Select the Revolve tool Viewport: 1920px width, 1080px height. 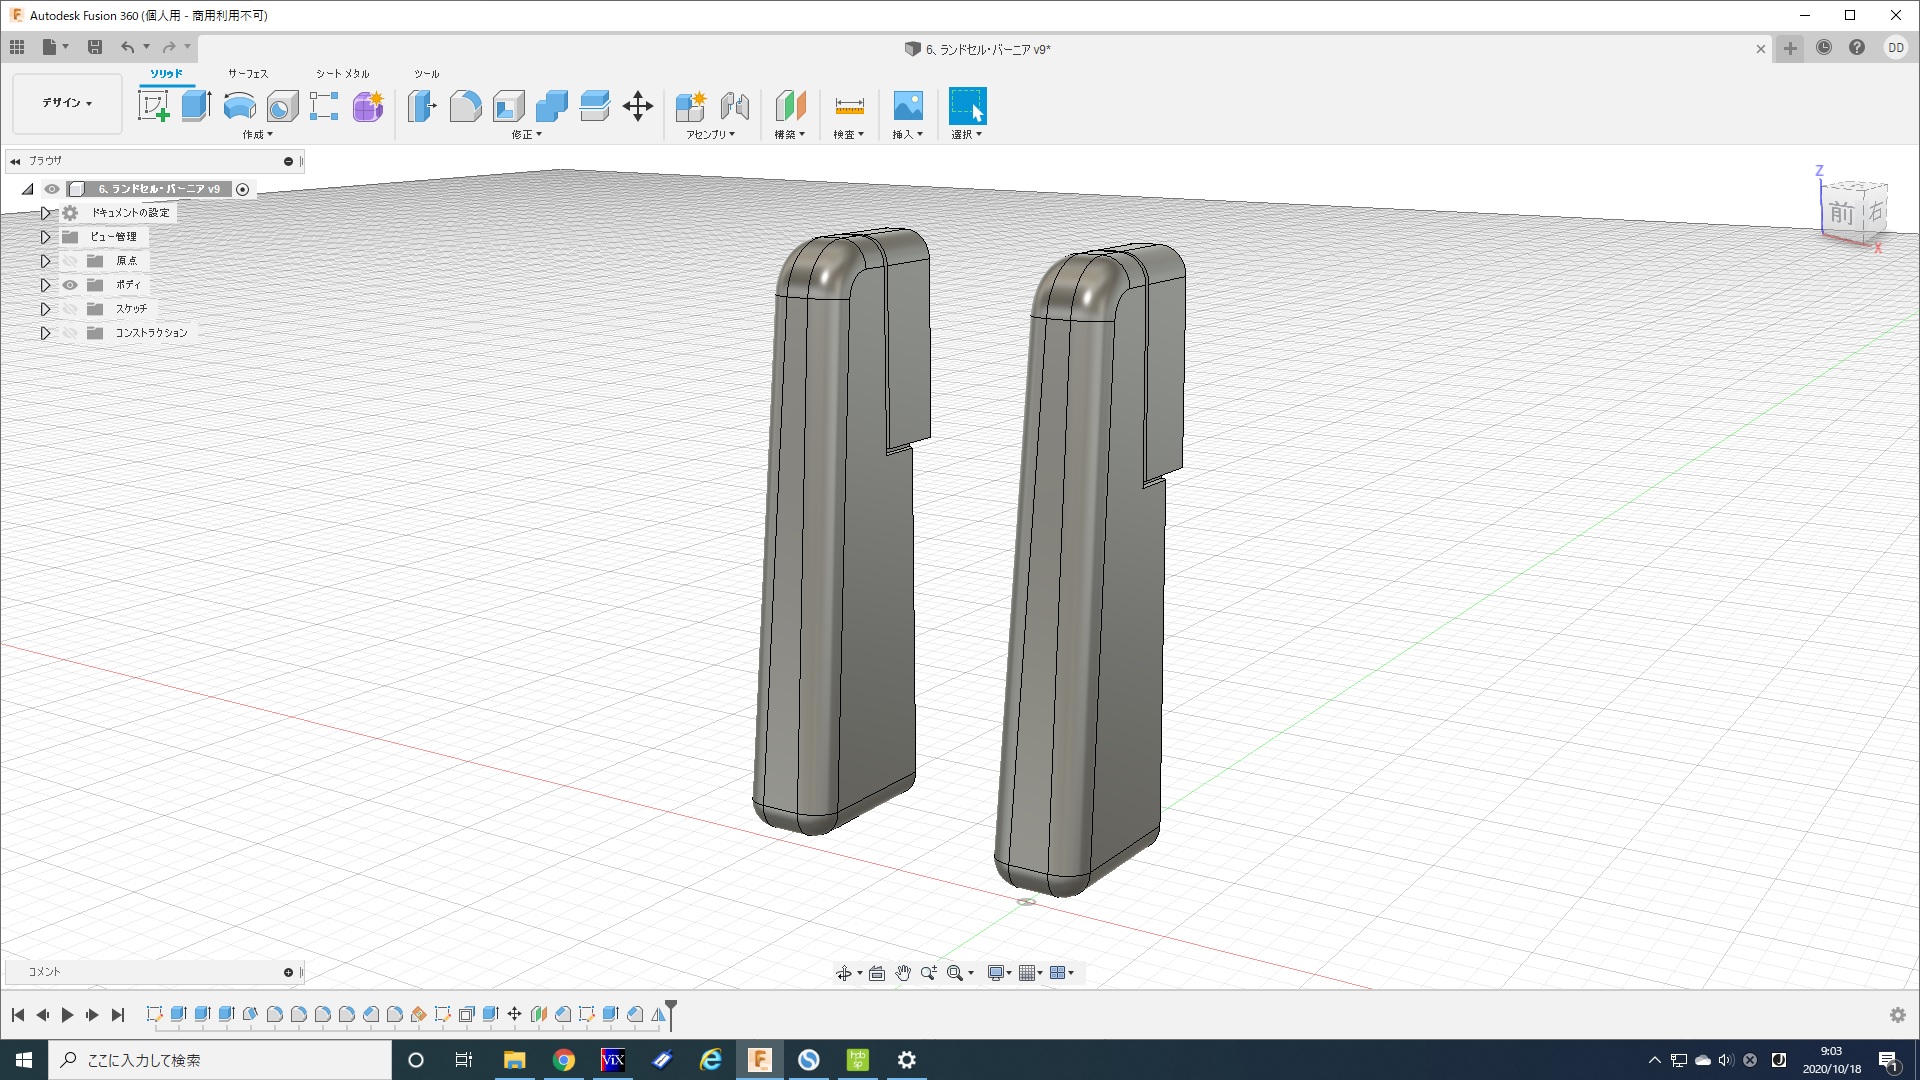coord(239,105)
